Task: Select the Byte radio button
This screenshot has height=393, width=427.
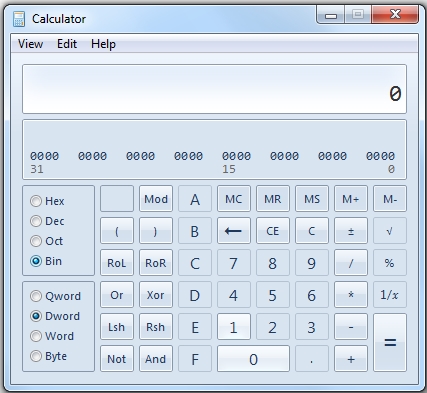Action: 36,356
